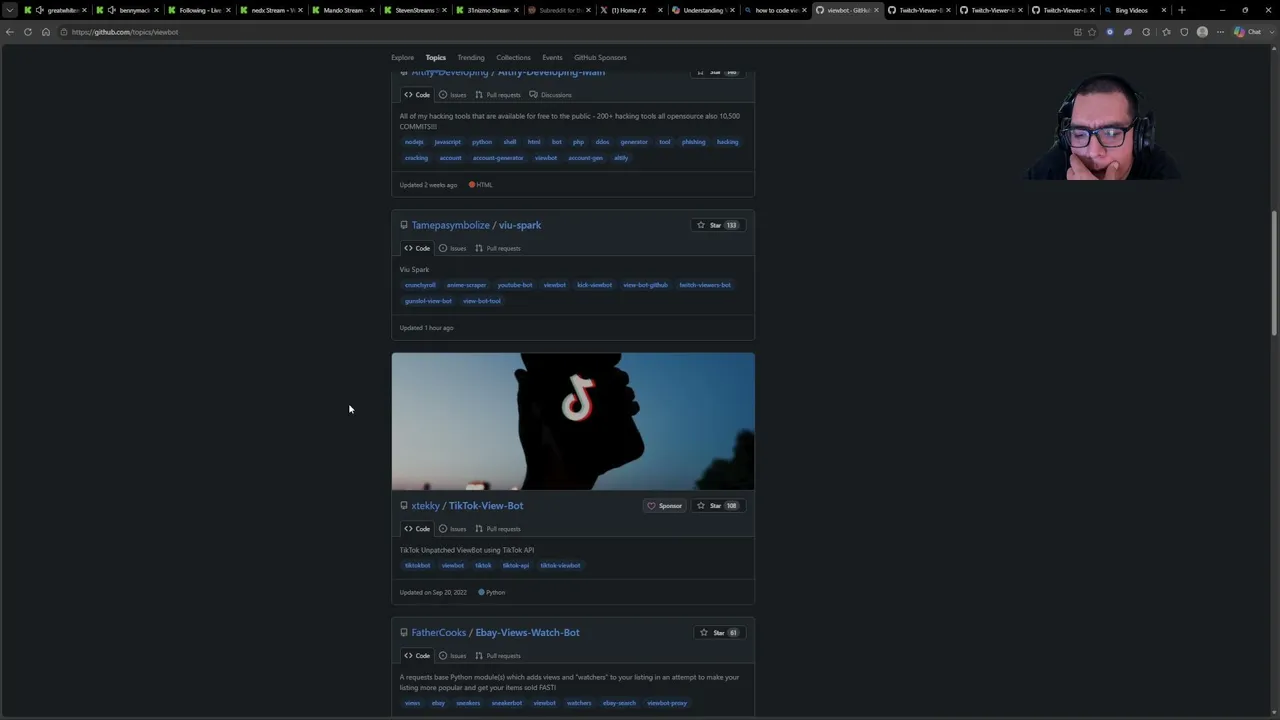
Task: Mute the greatwhite tab audio
Action: [39, 10]
